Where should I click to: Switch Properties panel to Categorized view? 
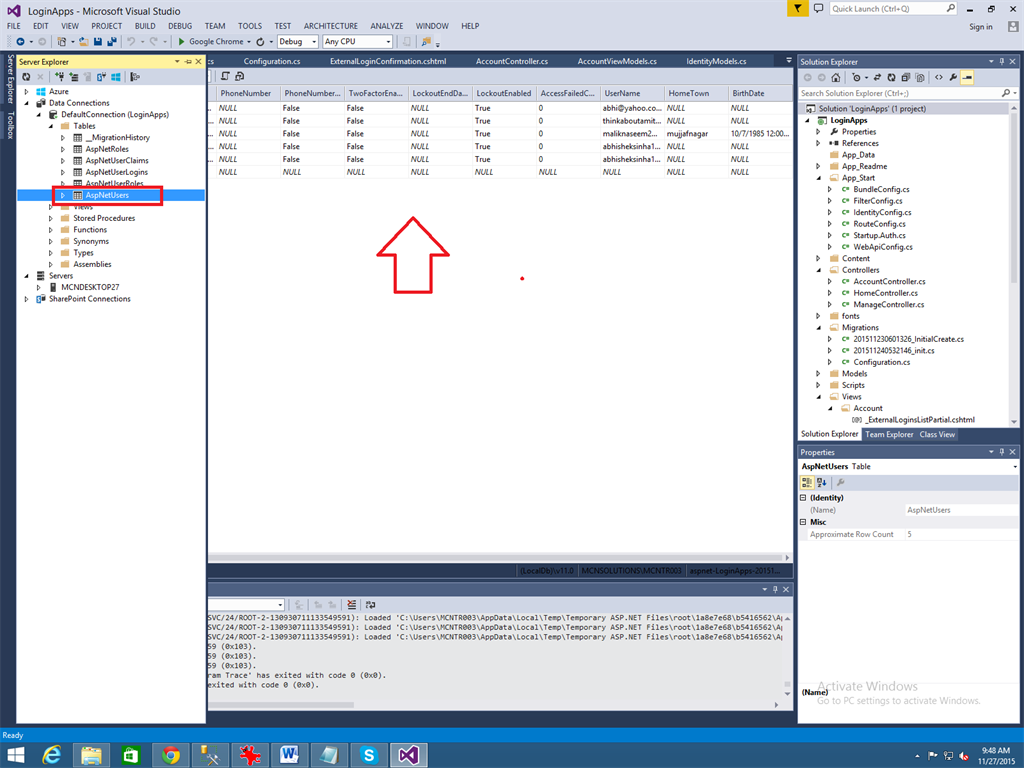coord(807,483)
